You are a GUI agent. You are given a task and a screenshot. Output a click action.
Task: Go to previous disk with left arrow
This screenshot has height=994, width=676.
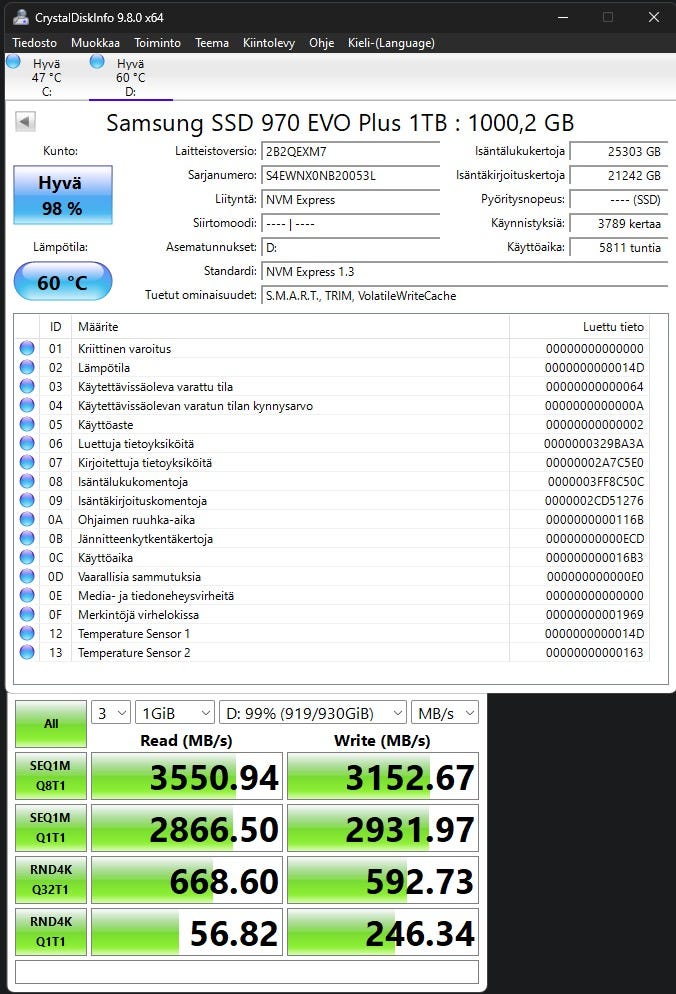(x=25, y=121)
